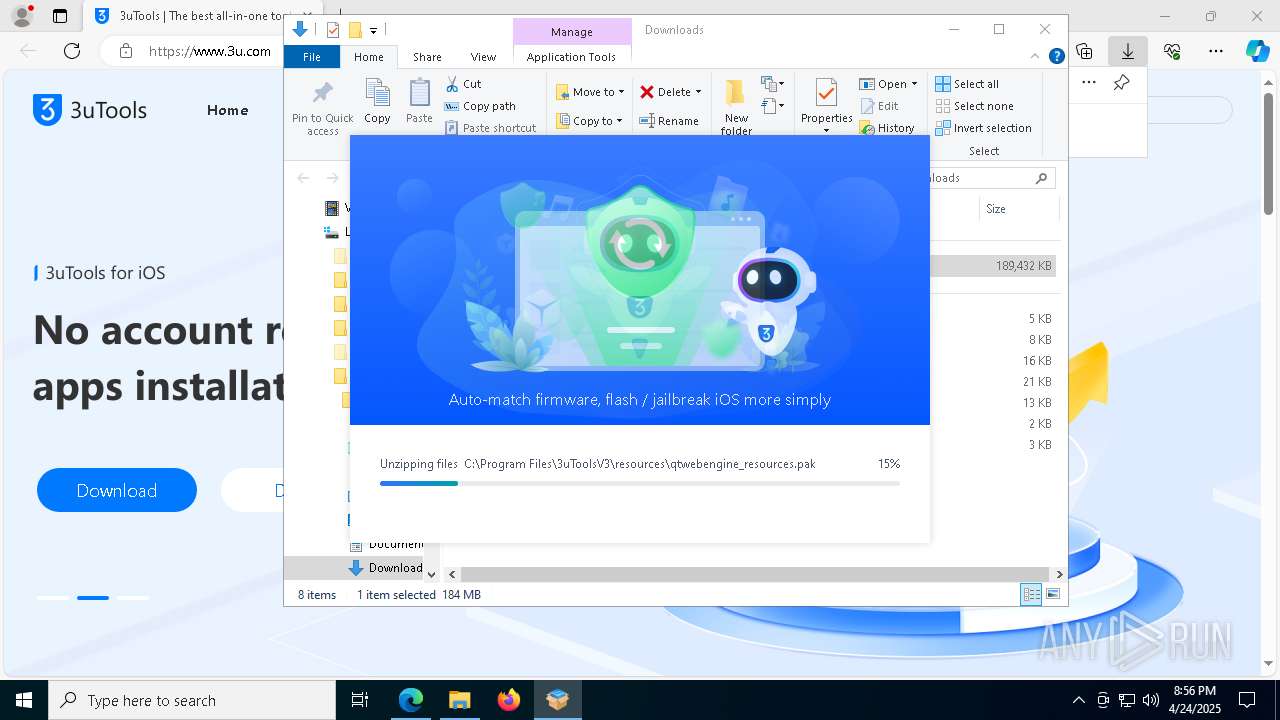Screen dimensions: 1280x720
Task: Open Firefox from the taskbar
Action: (509, 700)
